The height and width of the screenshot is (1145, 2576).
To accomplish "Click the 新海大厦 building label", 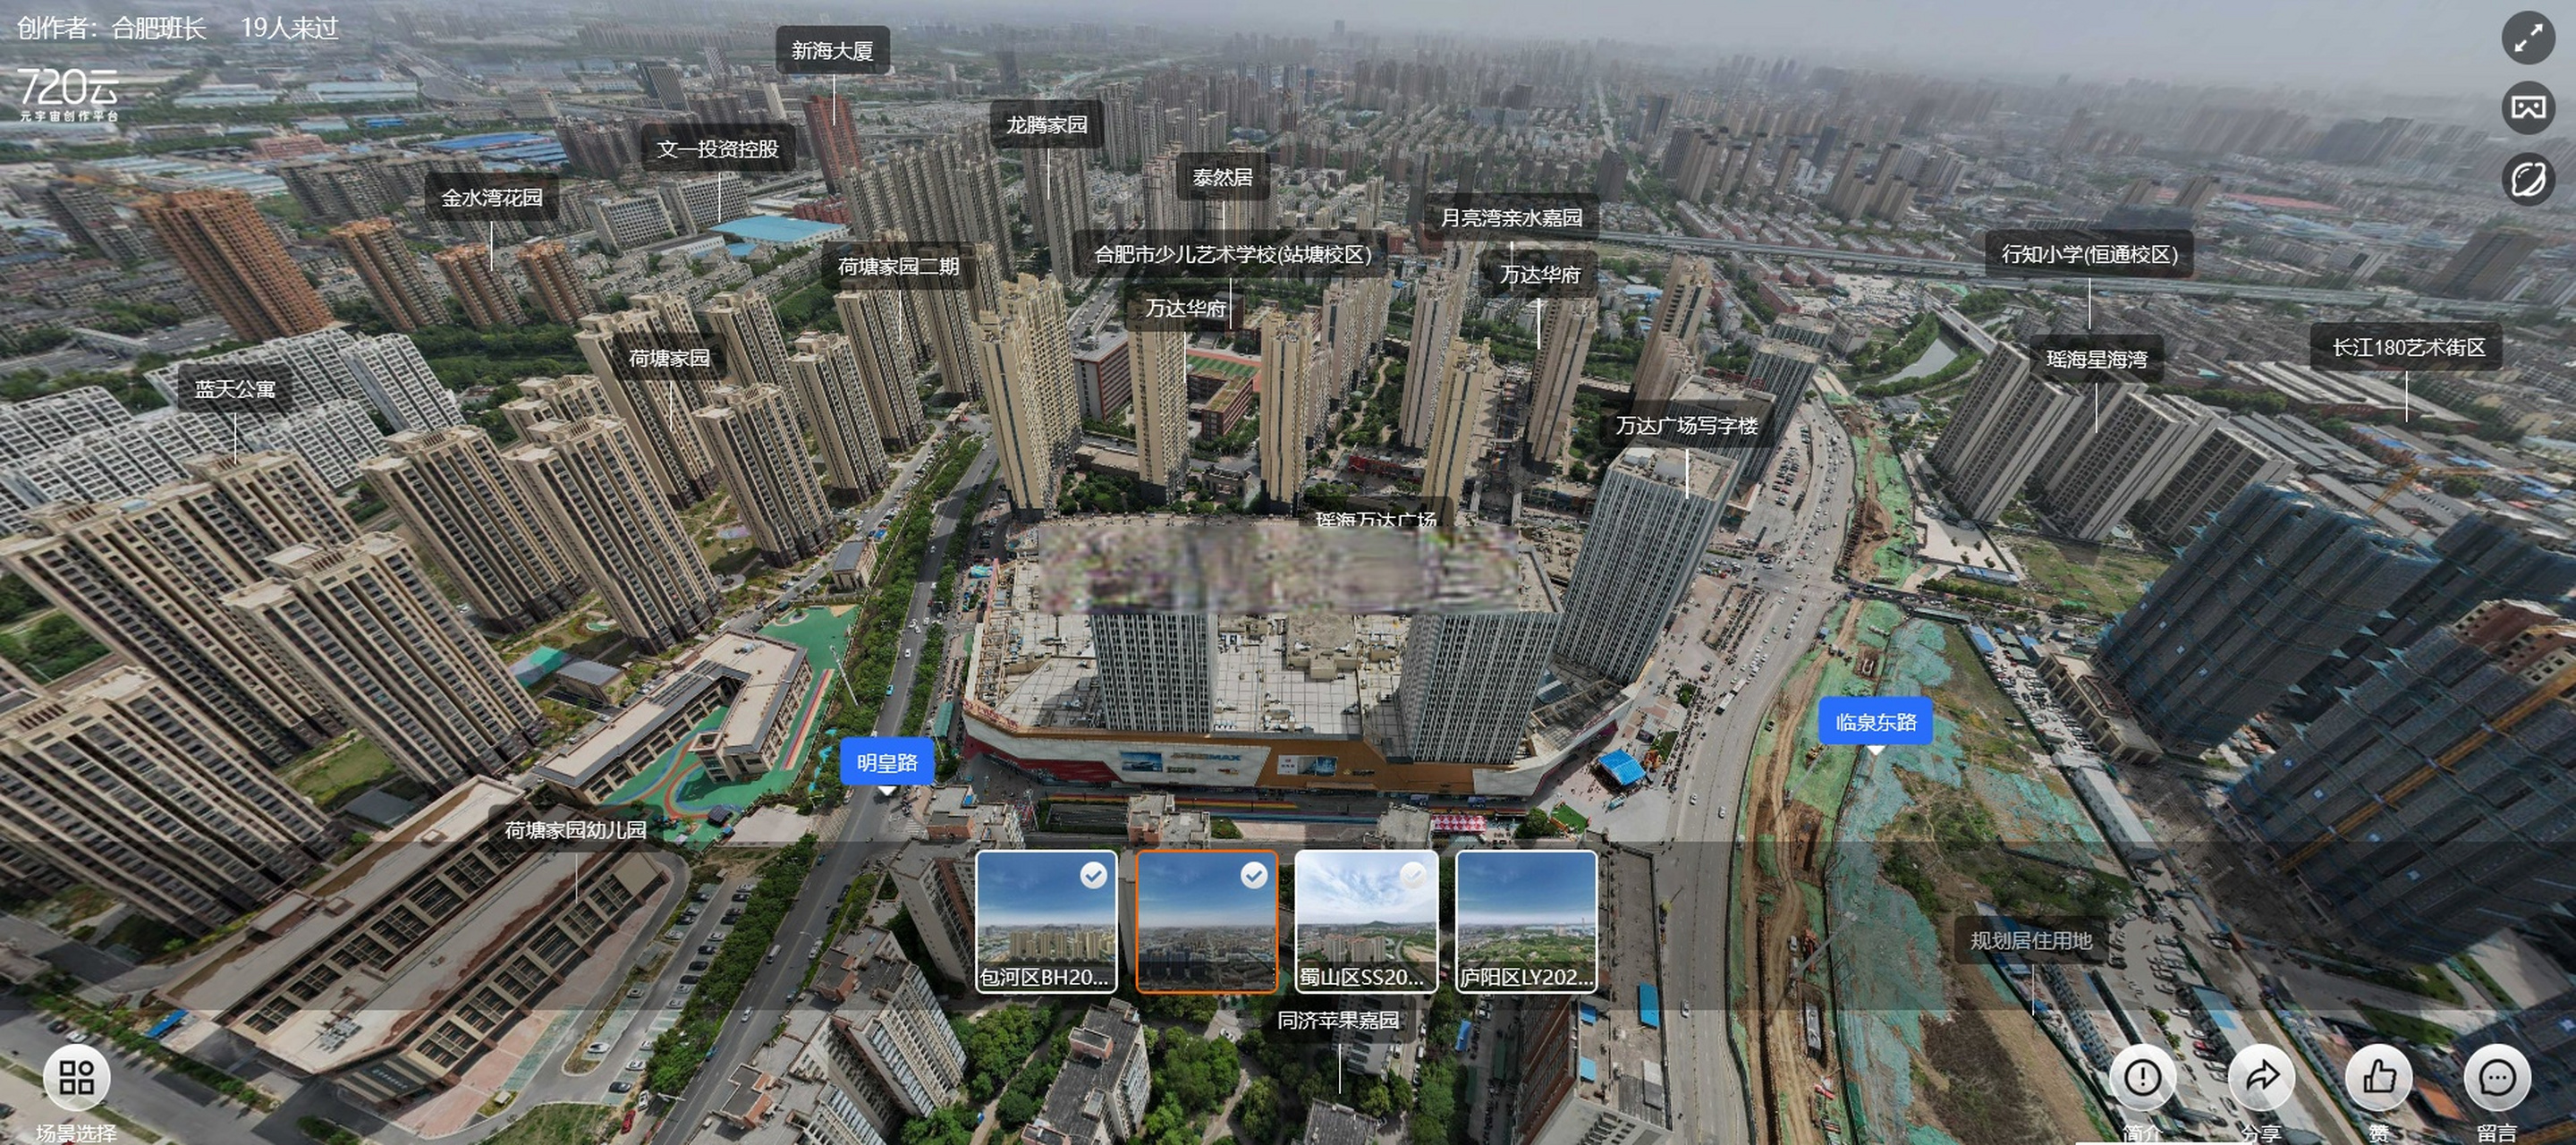I will point(832,50).
